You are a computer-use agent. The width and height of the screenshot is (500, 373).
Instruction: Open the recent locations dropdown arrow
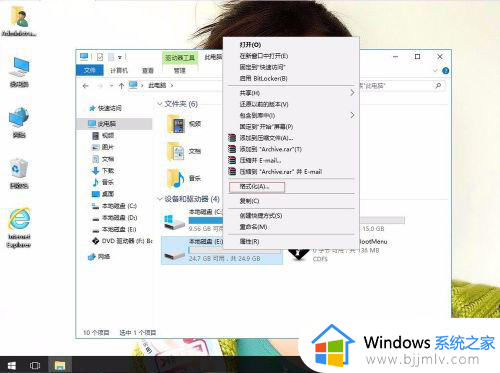pyautogui.click(x=111, y=86)
